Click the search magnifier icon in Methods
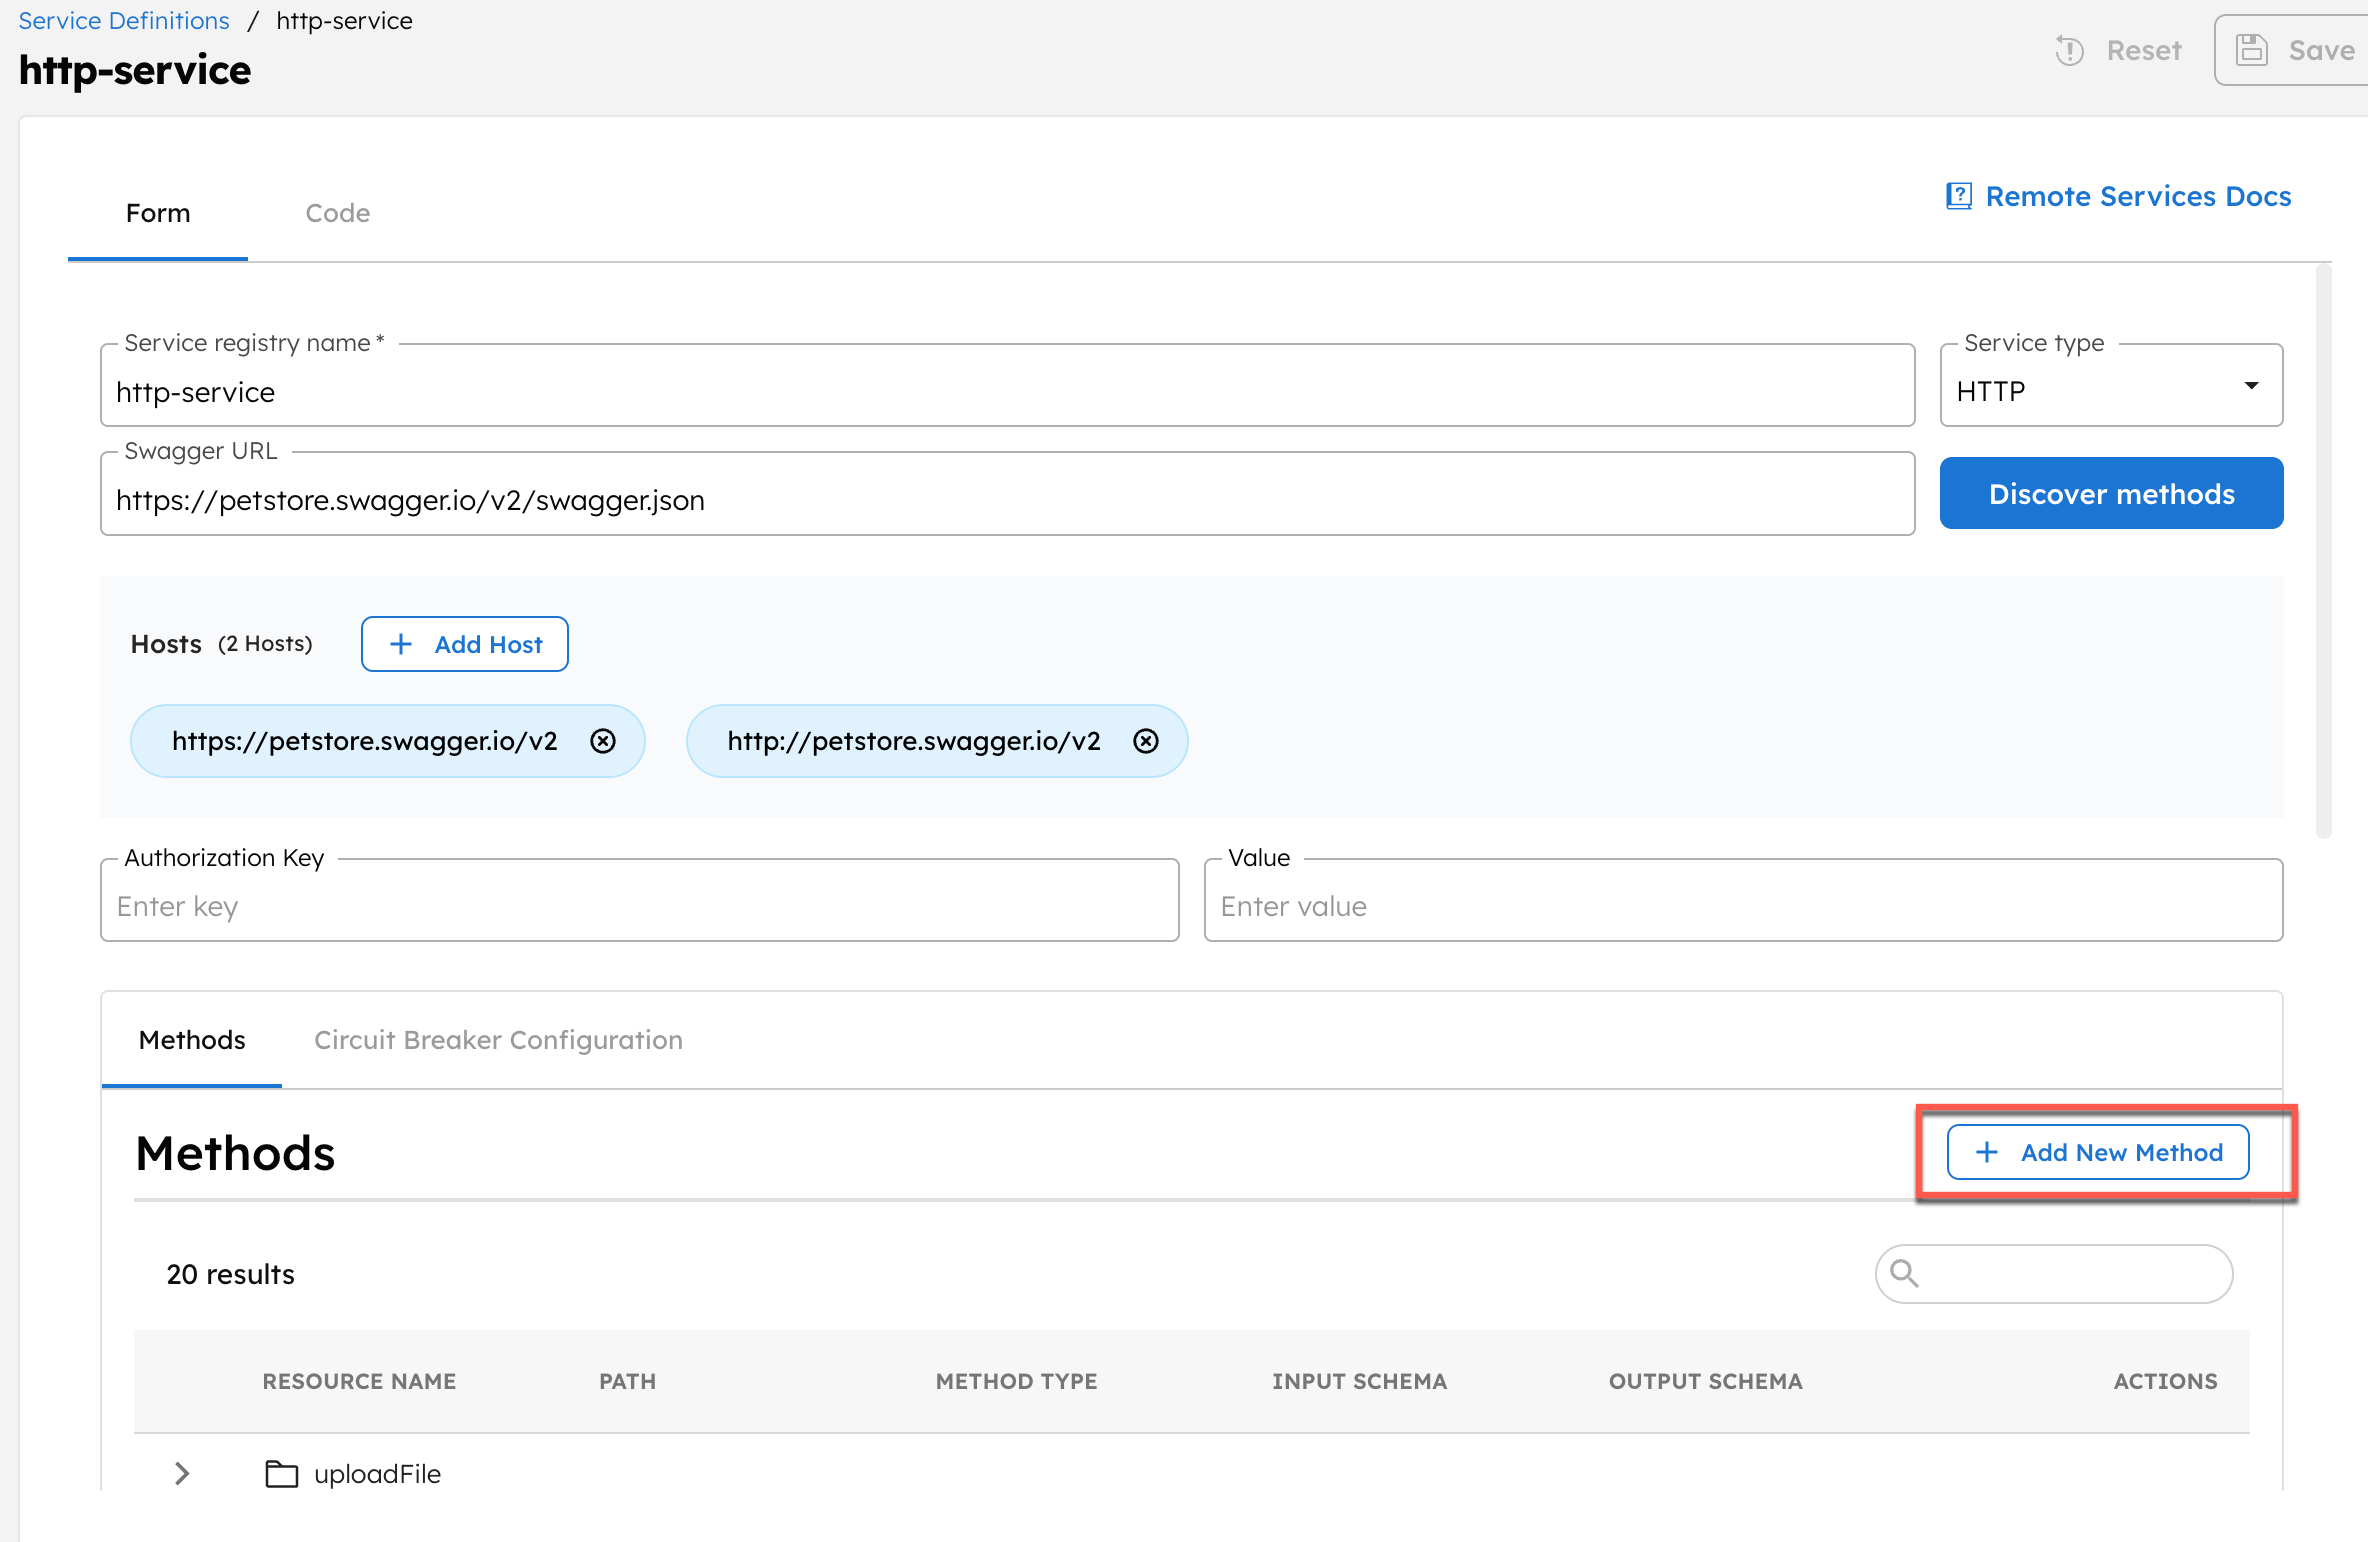 1904,1274
